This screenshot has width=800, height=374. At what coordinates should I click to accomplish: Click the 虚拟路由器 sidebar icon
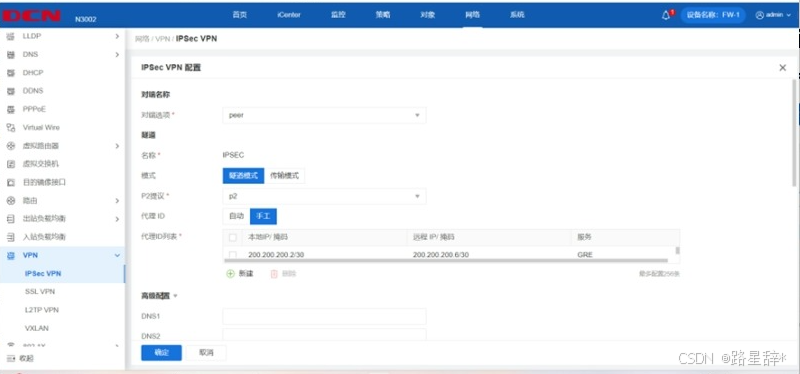click(x=10, y=146)
